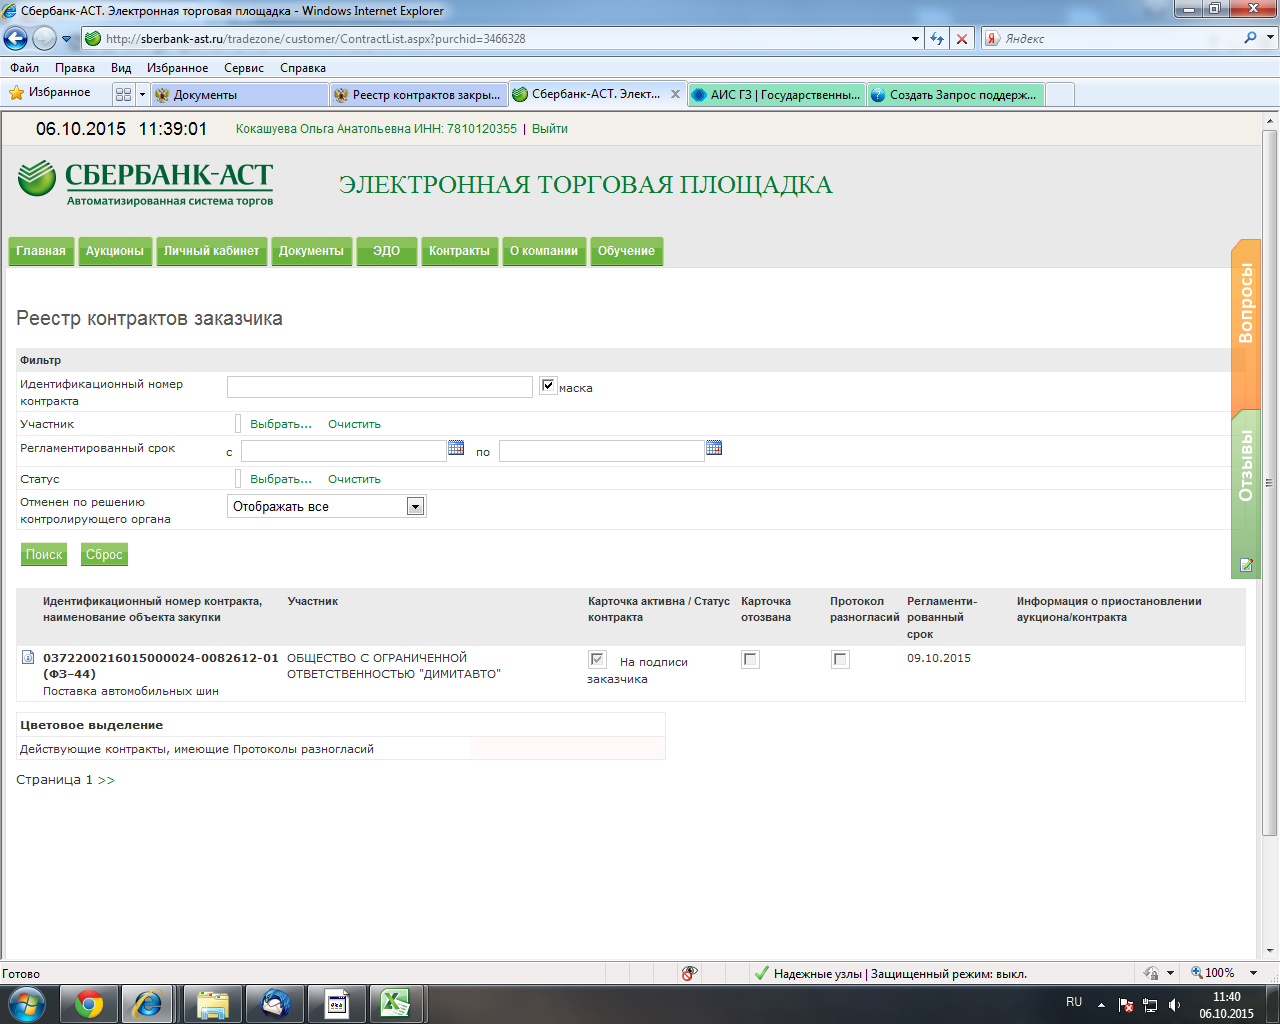Open the Файл menu

pyautogui.click(x=25, y=68)
